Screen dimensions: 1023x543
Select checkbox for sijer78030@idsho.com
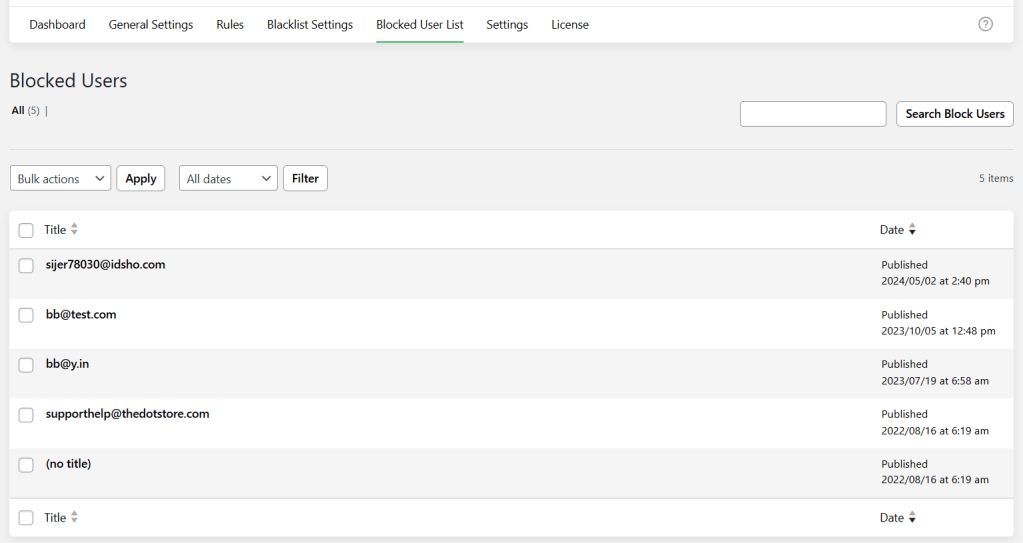pos(26,266)
